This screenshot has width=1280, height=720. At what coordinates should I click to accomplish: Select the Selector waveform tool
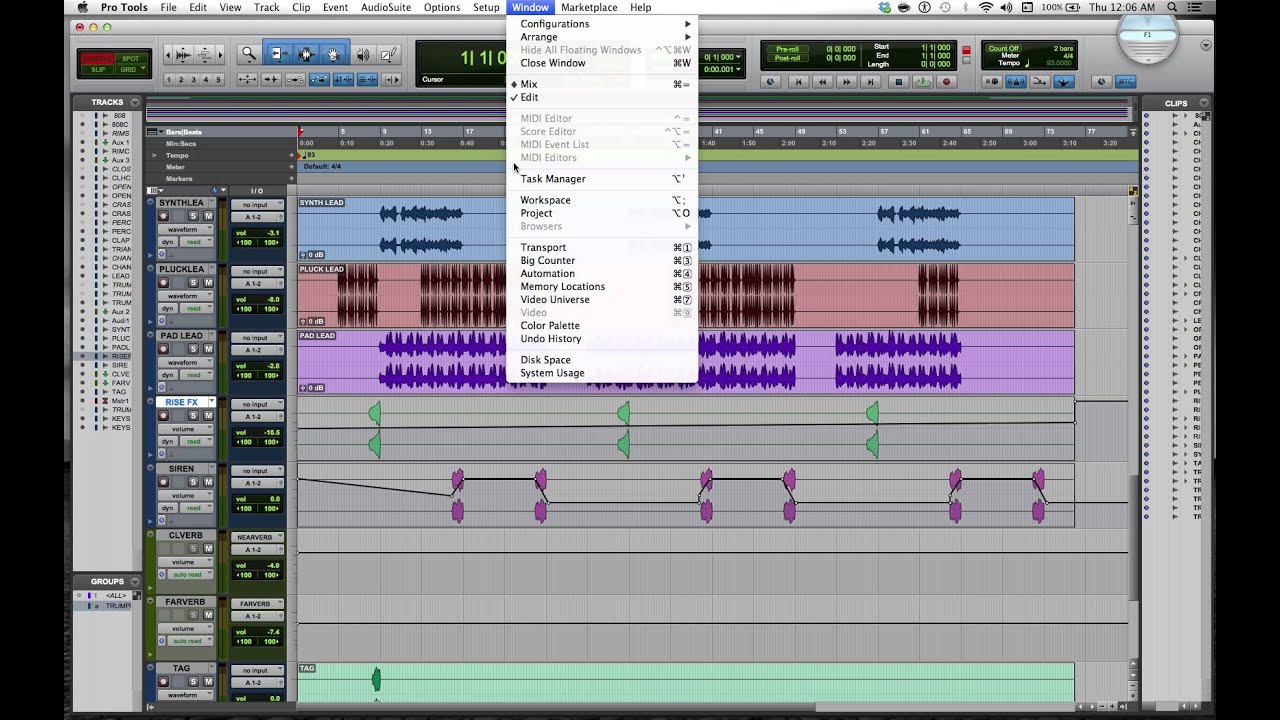click(306, 54)
